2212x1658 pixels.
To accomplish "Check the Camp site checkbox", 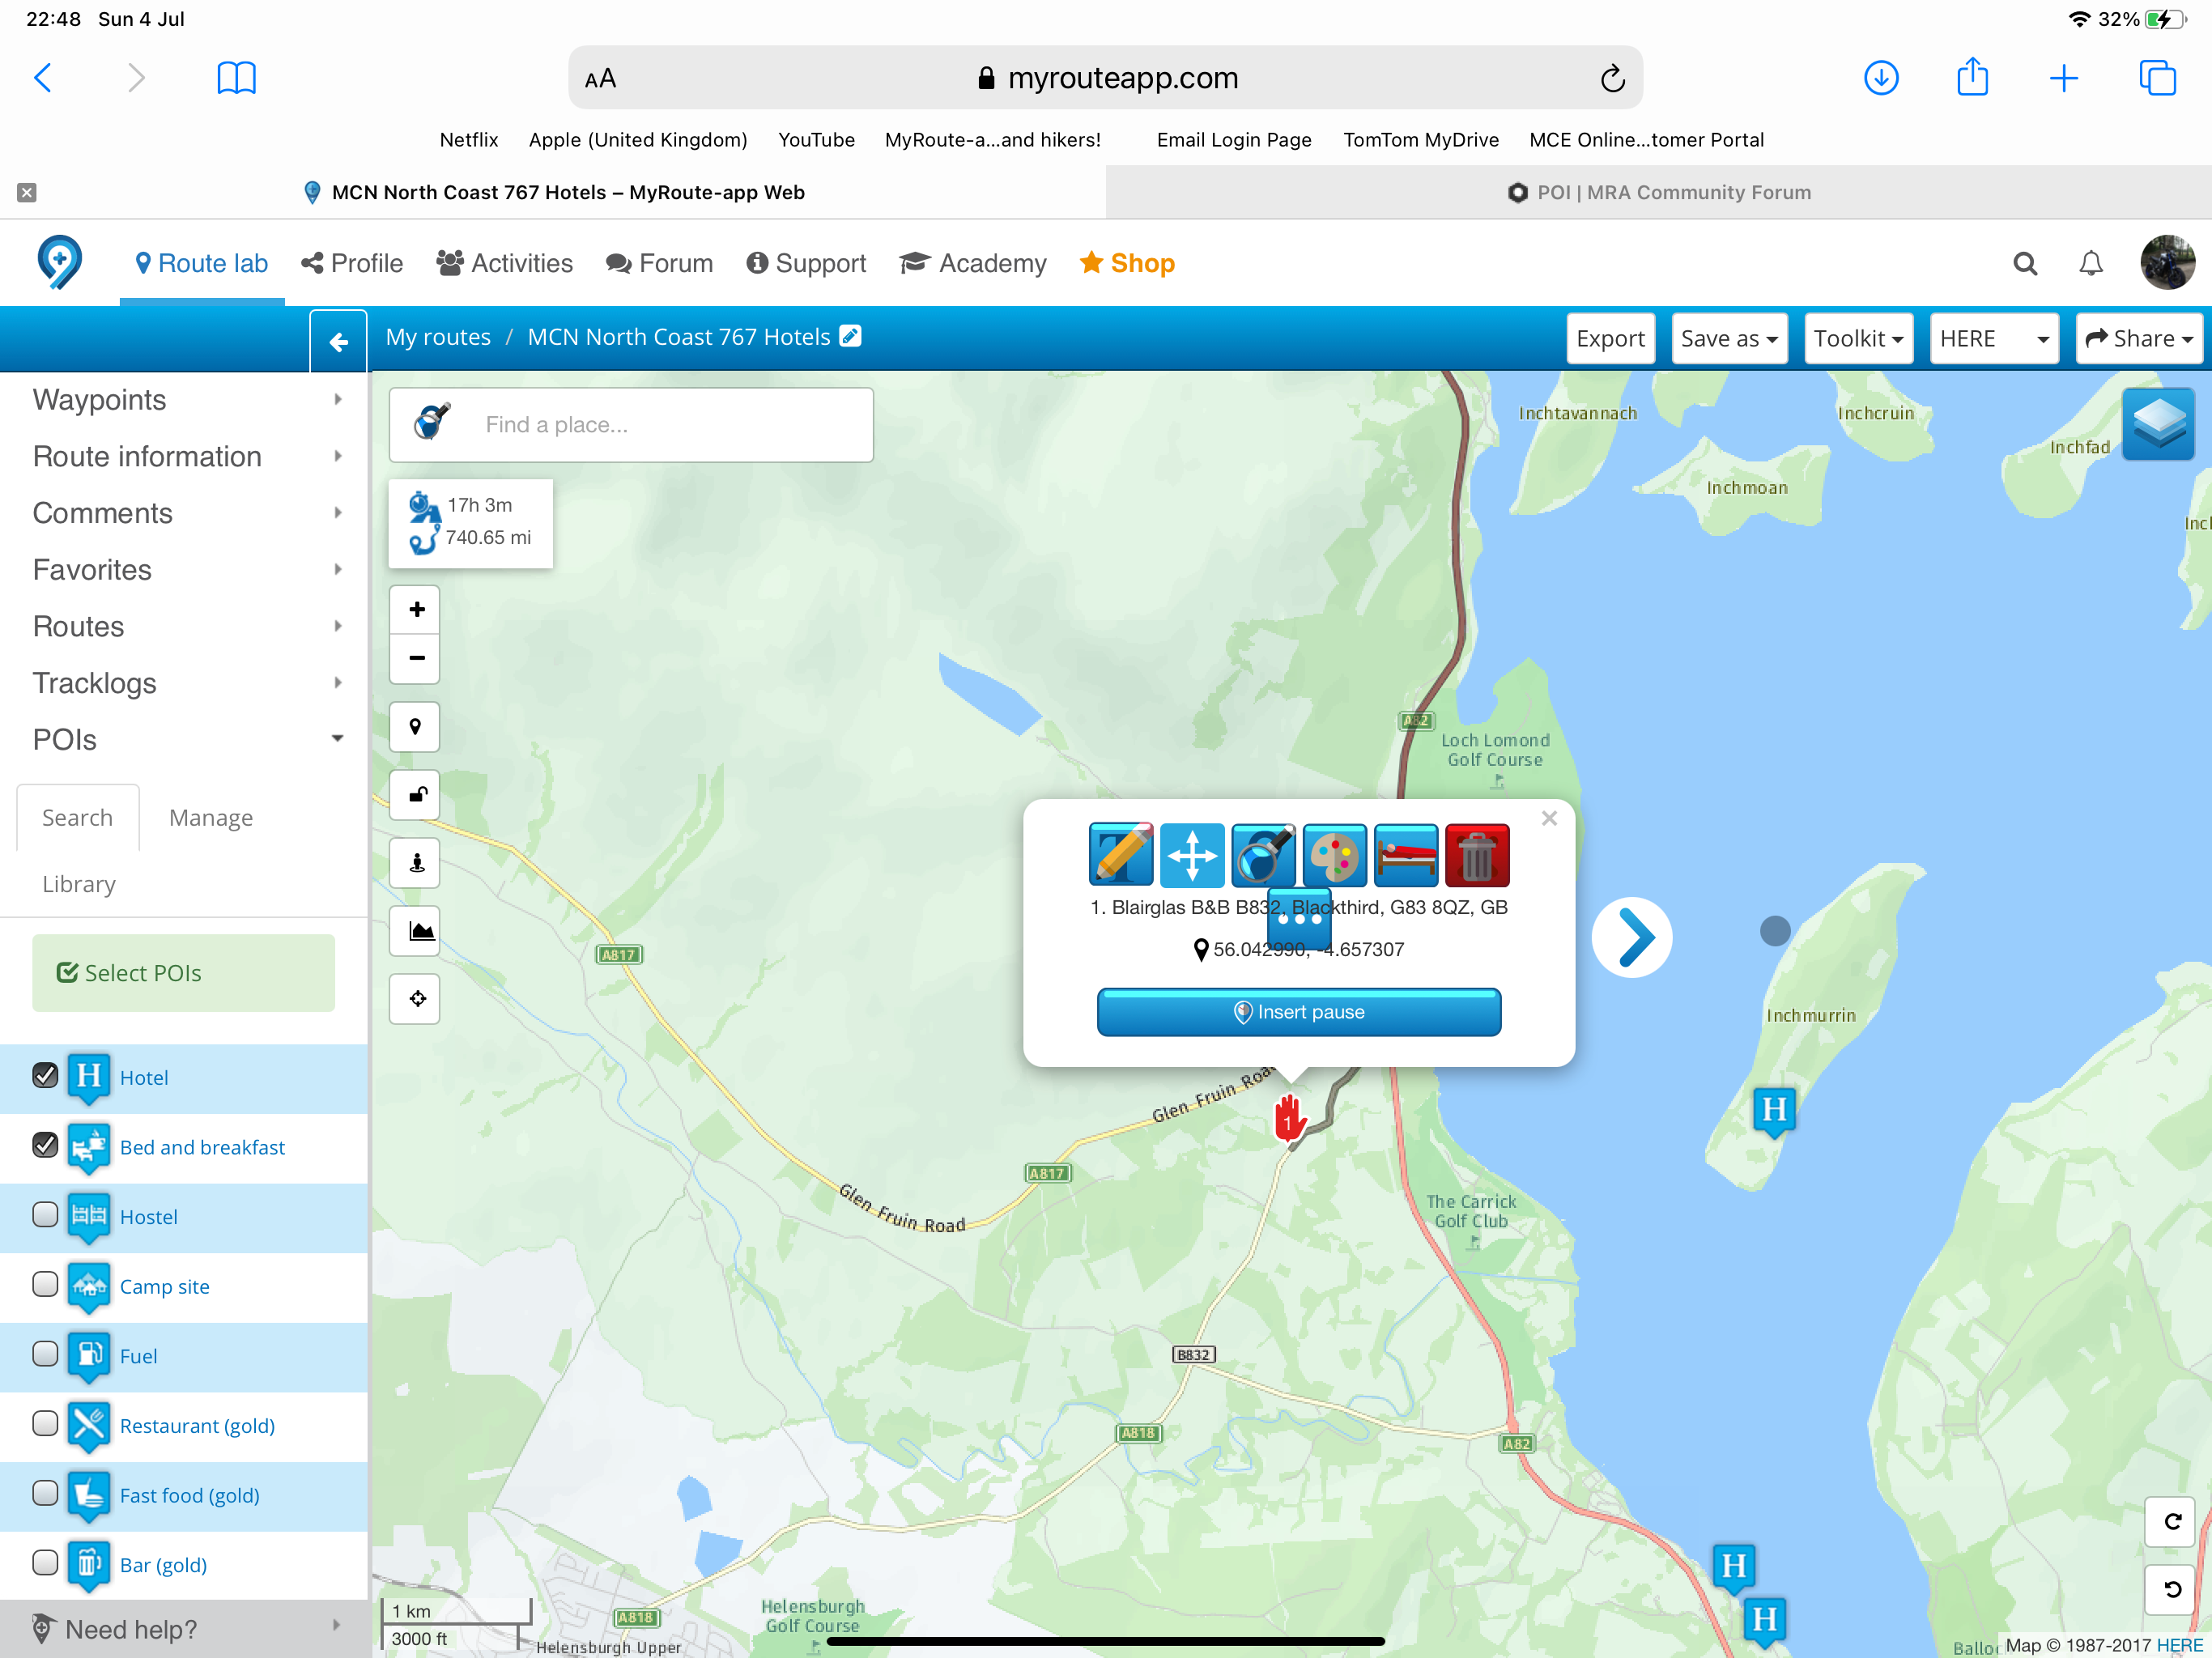I will click(45, 1284).
